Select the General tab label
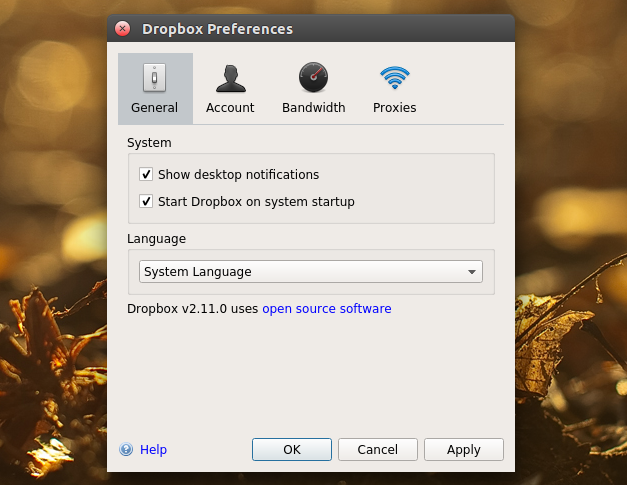627x485 pixels. coord(154,108)
